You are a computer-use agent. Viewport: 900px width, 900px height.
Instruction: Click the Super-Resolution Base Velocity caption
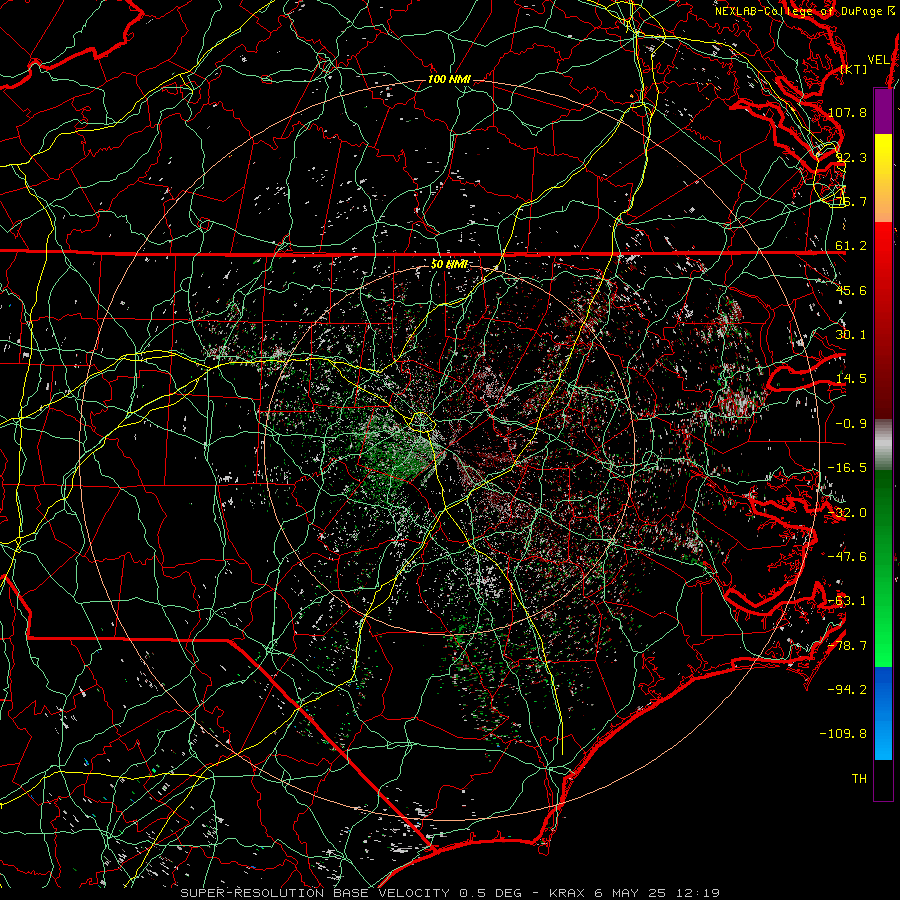[450, 893]
